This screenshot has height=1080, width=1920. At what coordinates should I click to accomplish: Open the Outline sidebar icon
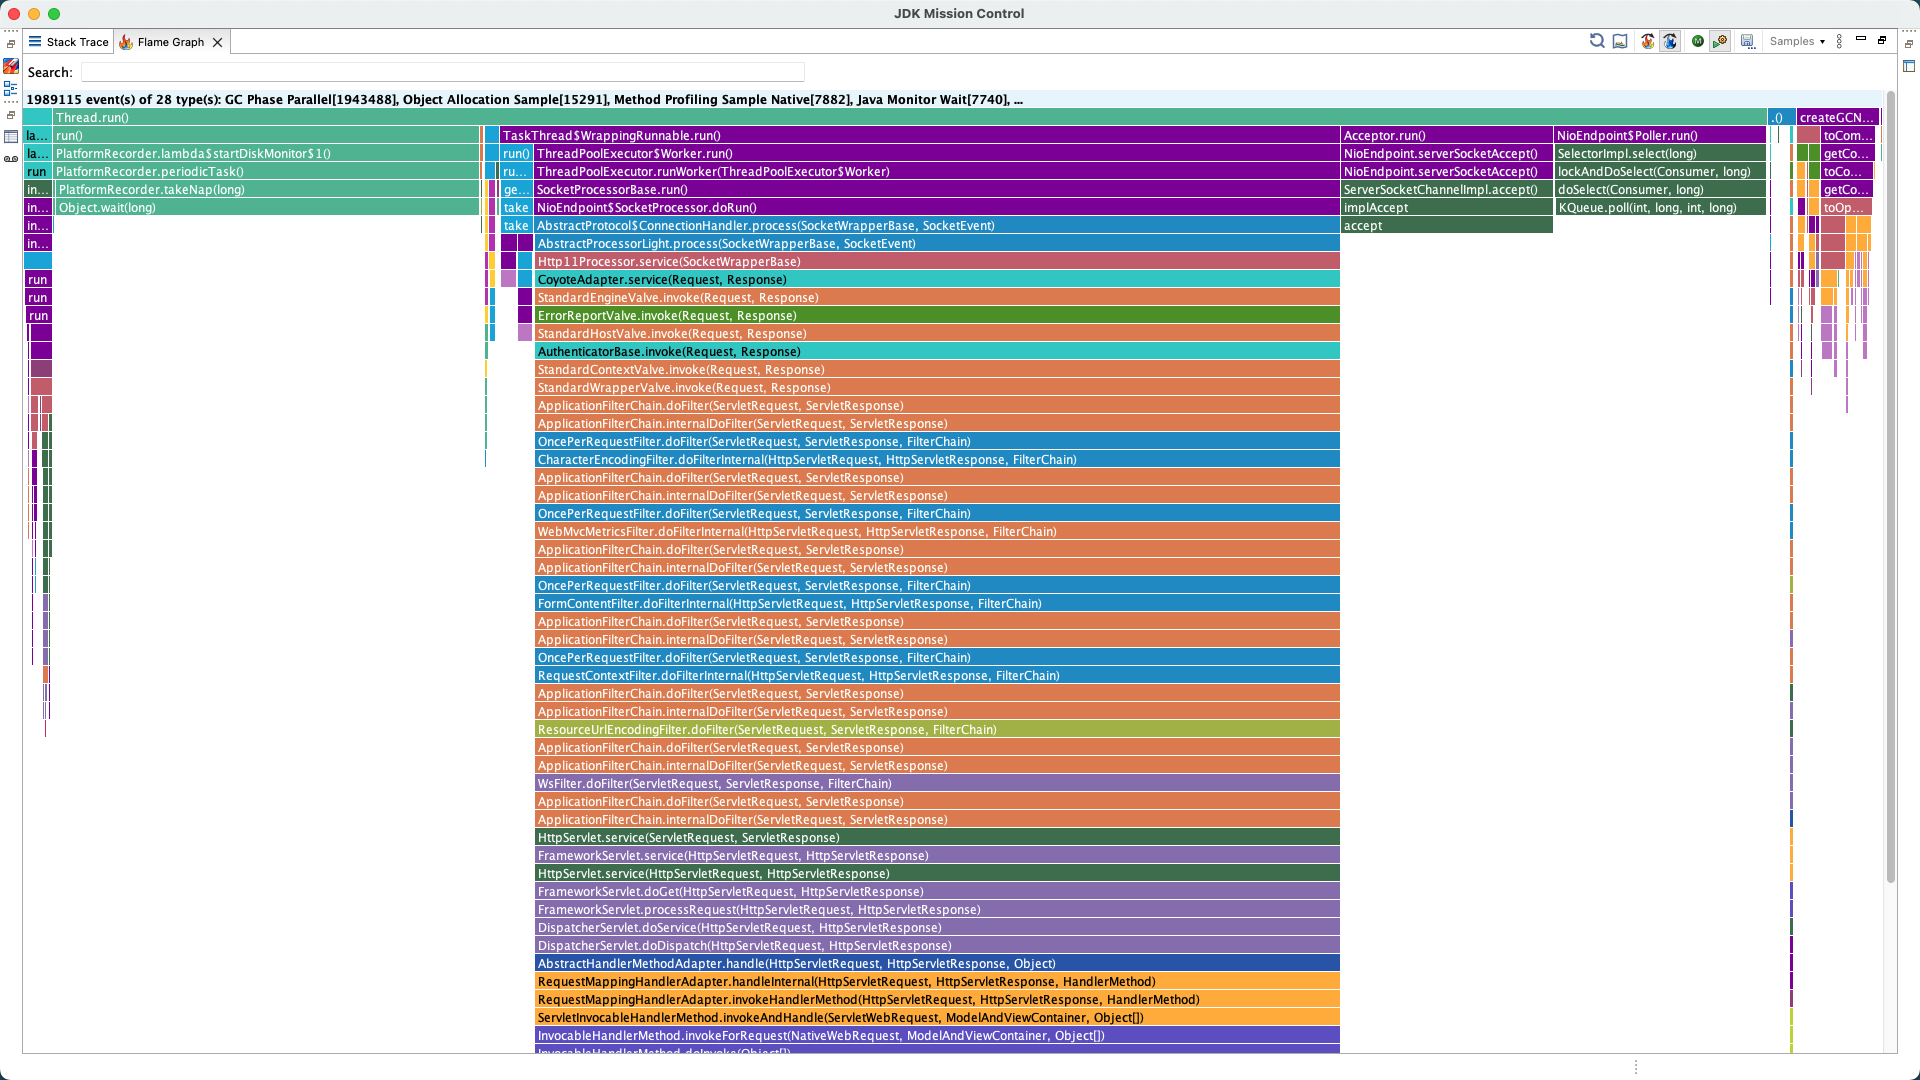click(11, 89)
